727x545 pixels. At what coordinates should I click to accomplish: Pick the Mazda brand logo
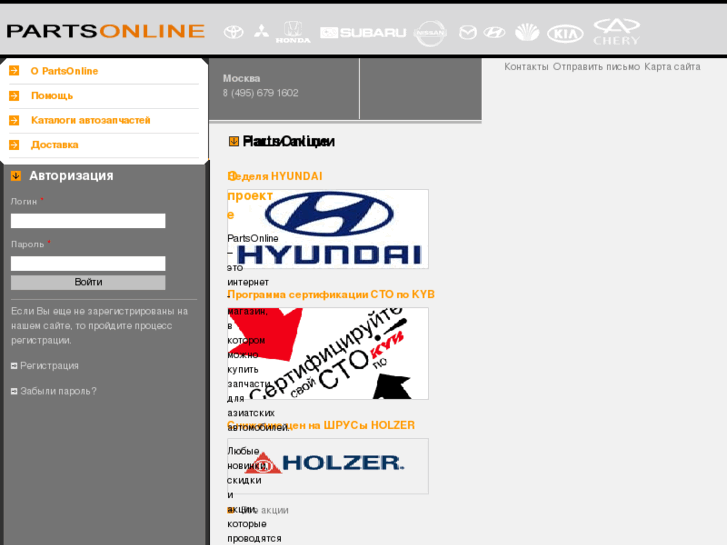tap(467, 32)
